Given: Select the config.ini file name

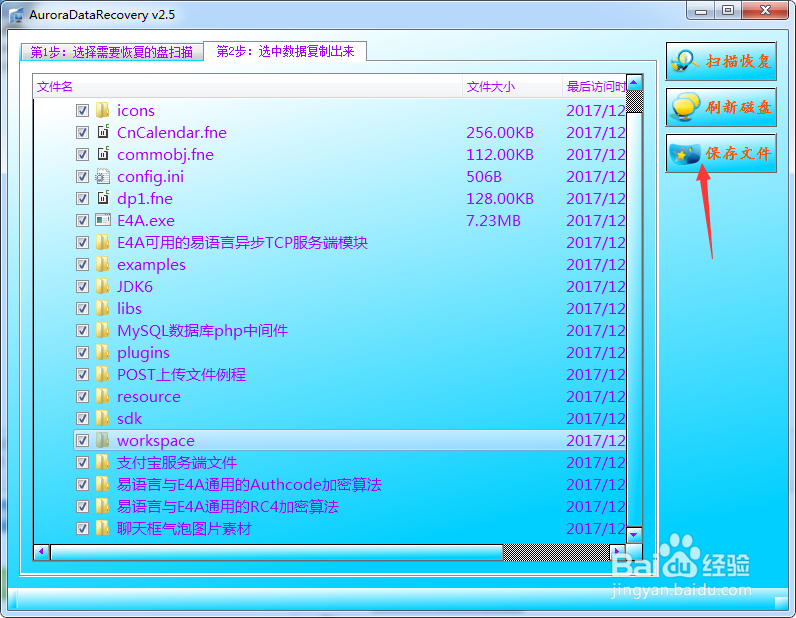Looking at the screenshot, I should pos(150,177).
